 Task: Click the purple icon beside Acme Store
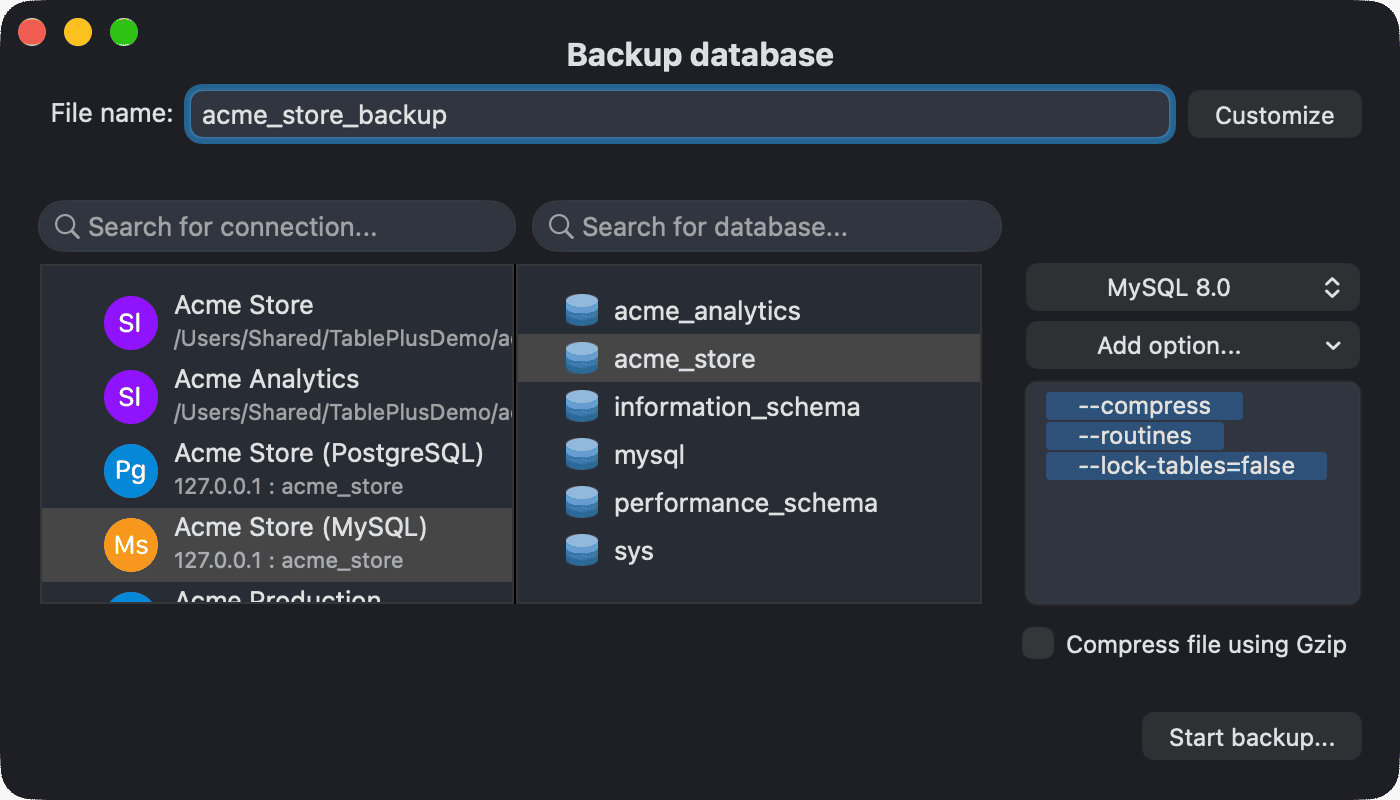tap(131, 322)
